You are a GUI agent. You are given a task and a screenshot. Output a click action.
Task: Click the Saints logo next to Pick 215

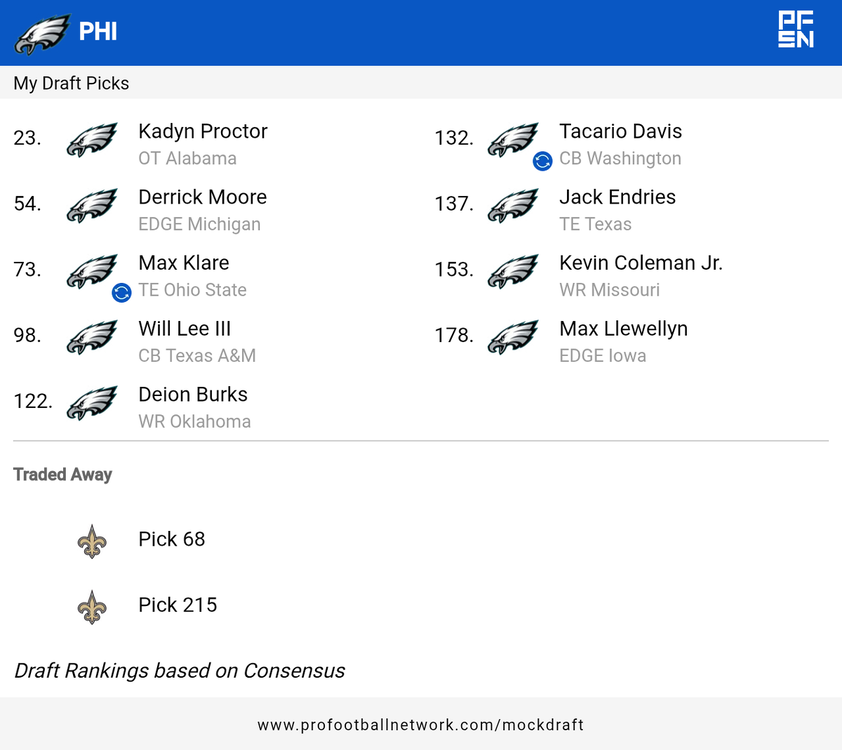click(92, 607)
